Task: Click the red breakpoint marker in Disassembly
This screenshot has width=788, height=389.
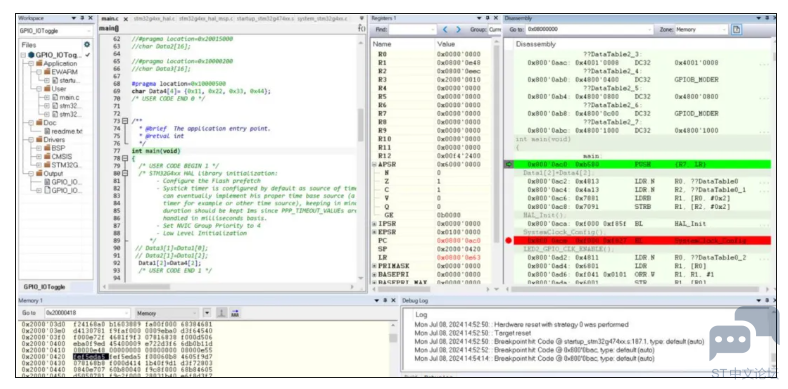Action: 509,241
